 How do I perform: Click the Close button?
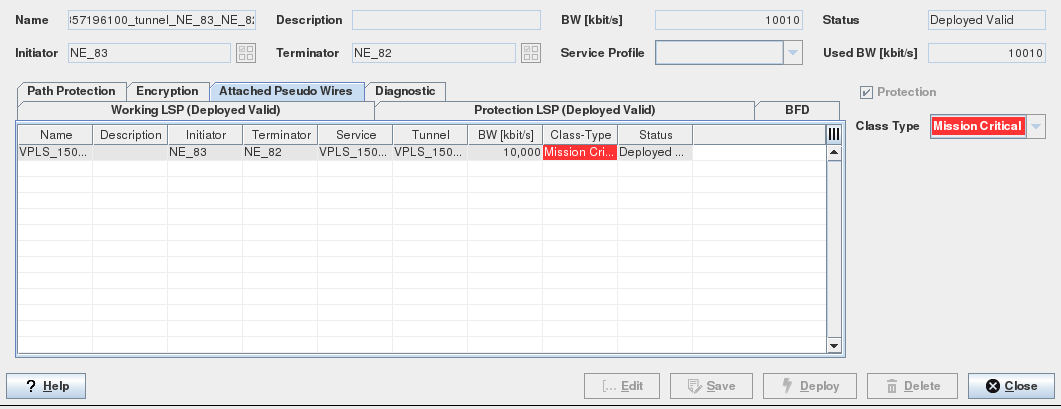(1010, 386)
